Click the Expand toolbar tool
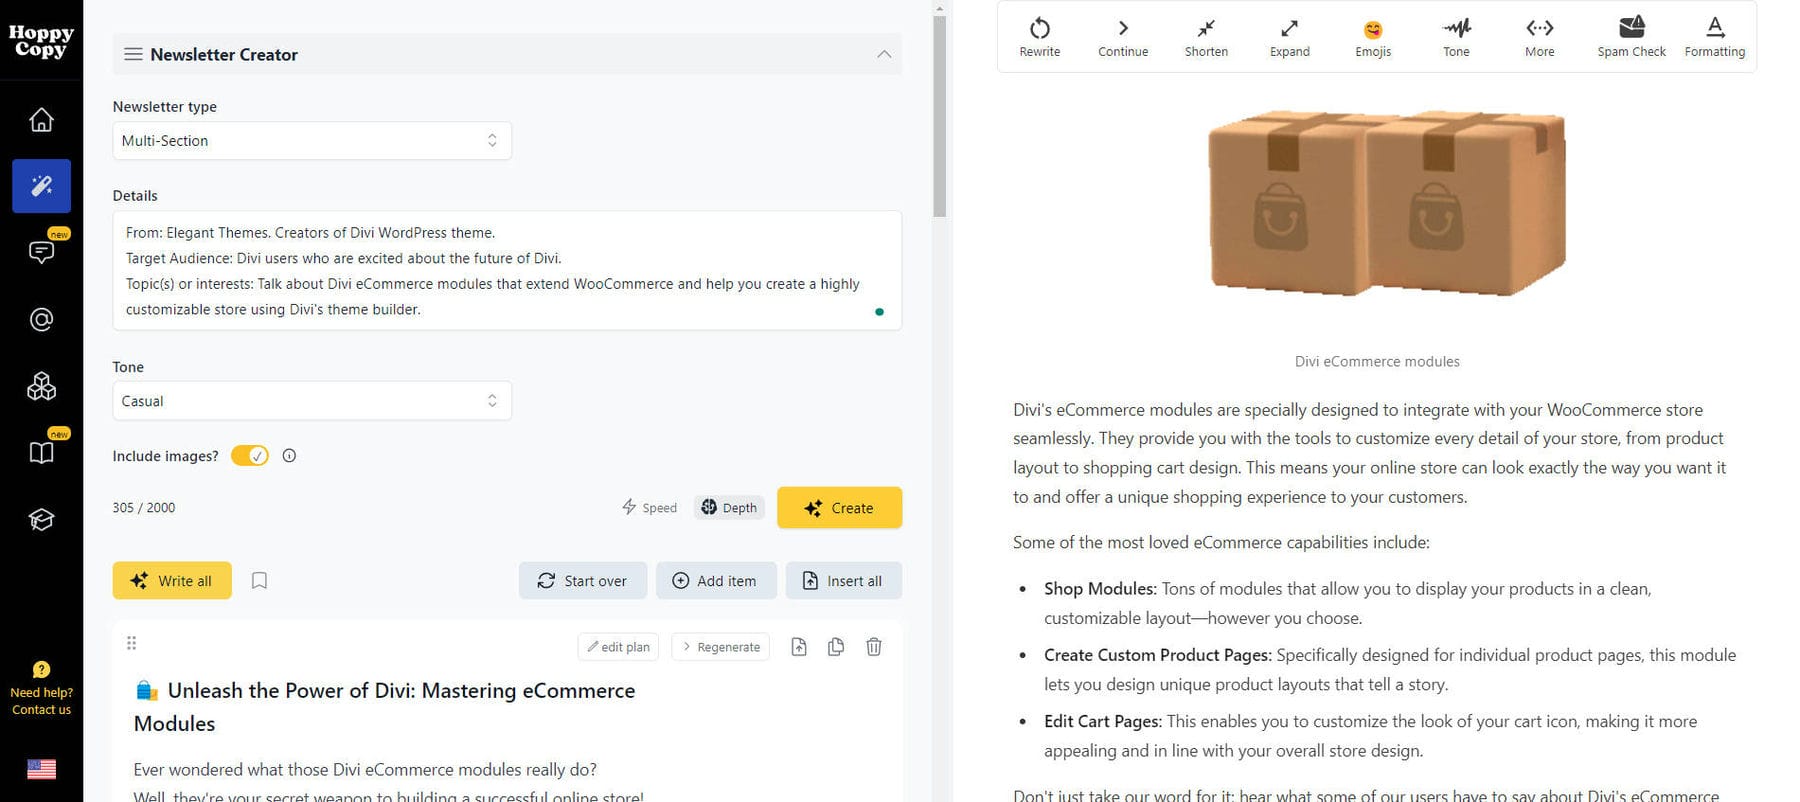This screenshot has height=802, width=1800. click(x=1290, y=37)
